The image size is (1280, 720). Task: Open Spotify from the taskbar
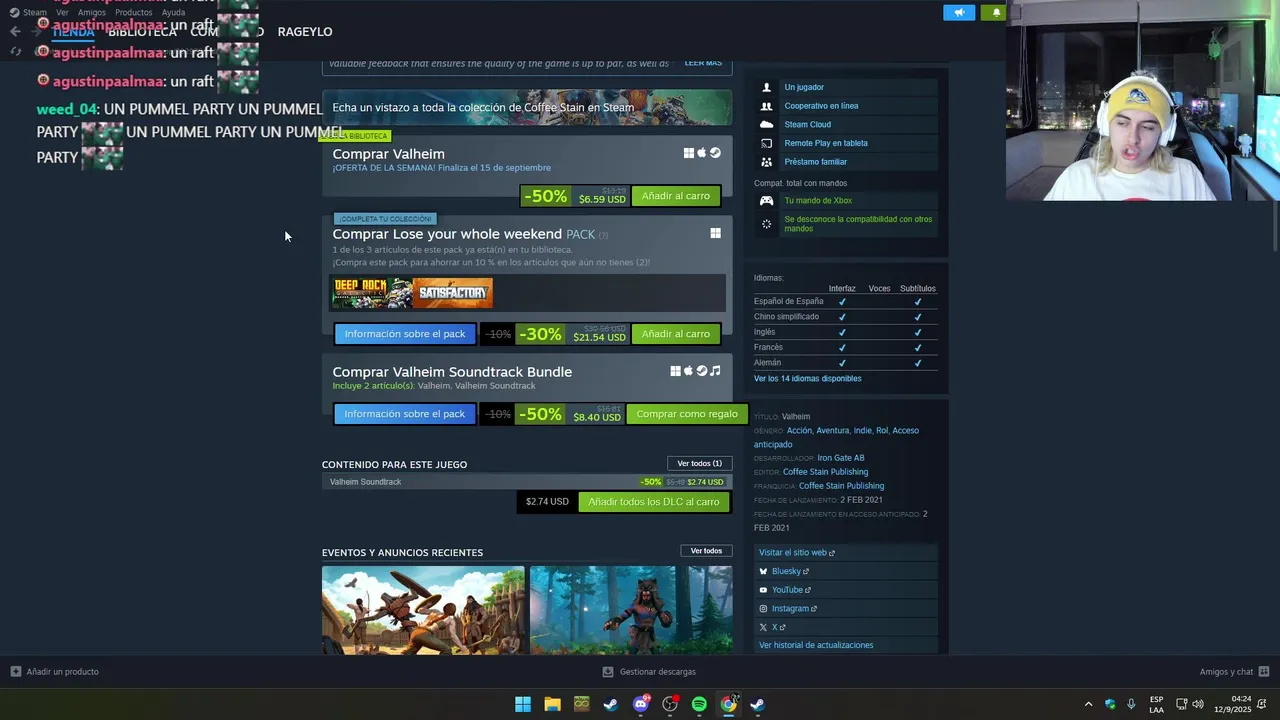pyautogui.click(x=699, y=704)
